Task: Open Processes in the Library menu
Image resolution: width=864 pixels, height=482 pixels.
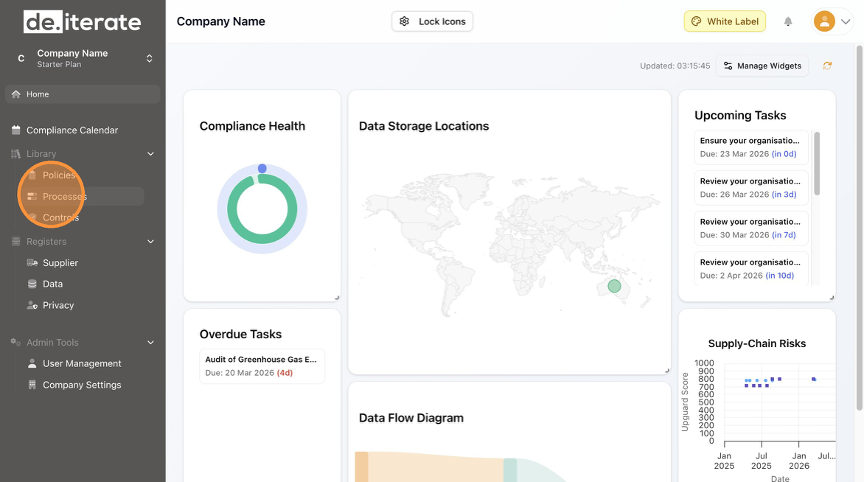Action: click(x=64, y=197)
